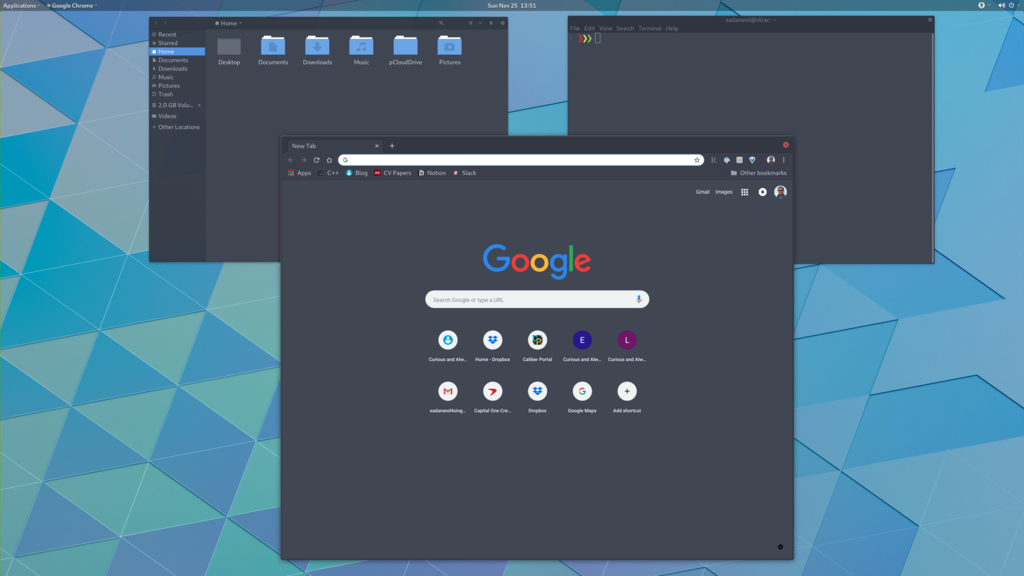Click the date and time in top bar
1024x576 pixels.
[x=511, y=5]
